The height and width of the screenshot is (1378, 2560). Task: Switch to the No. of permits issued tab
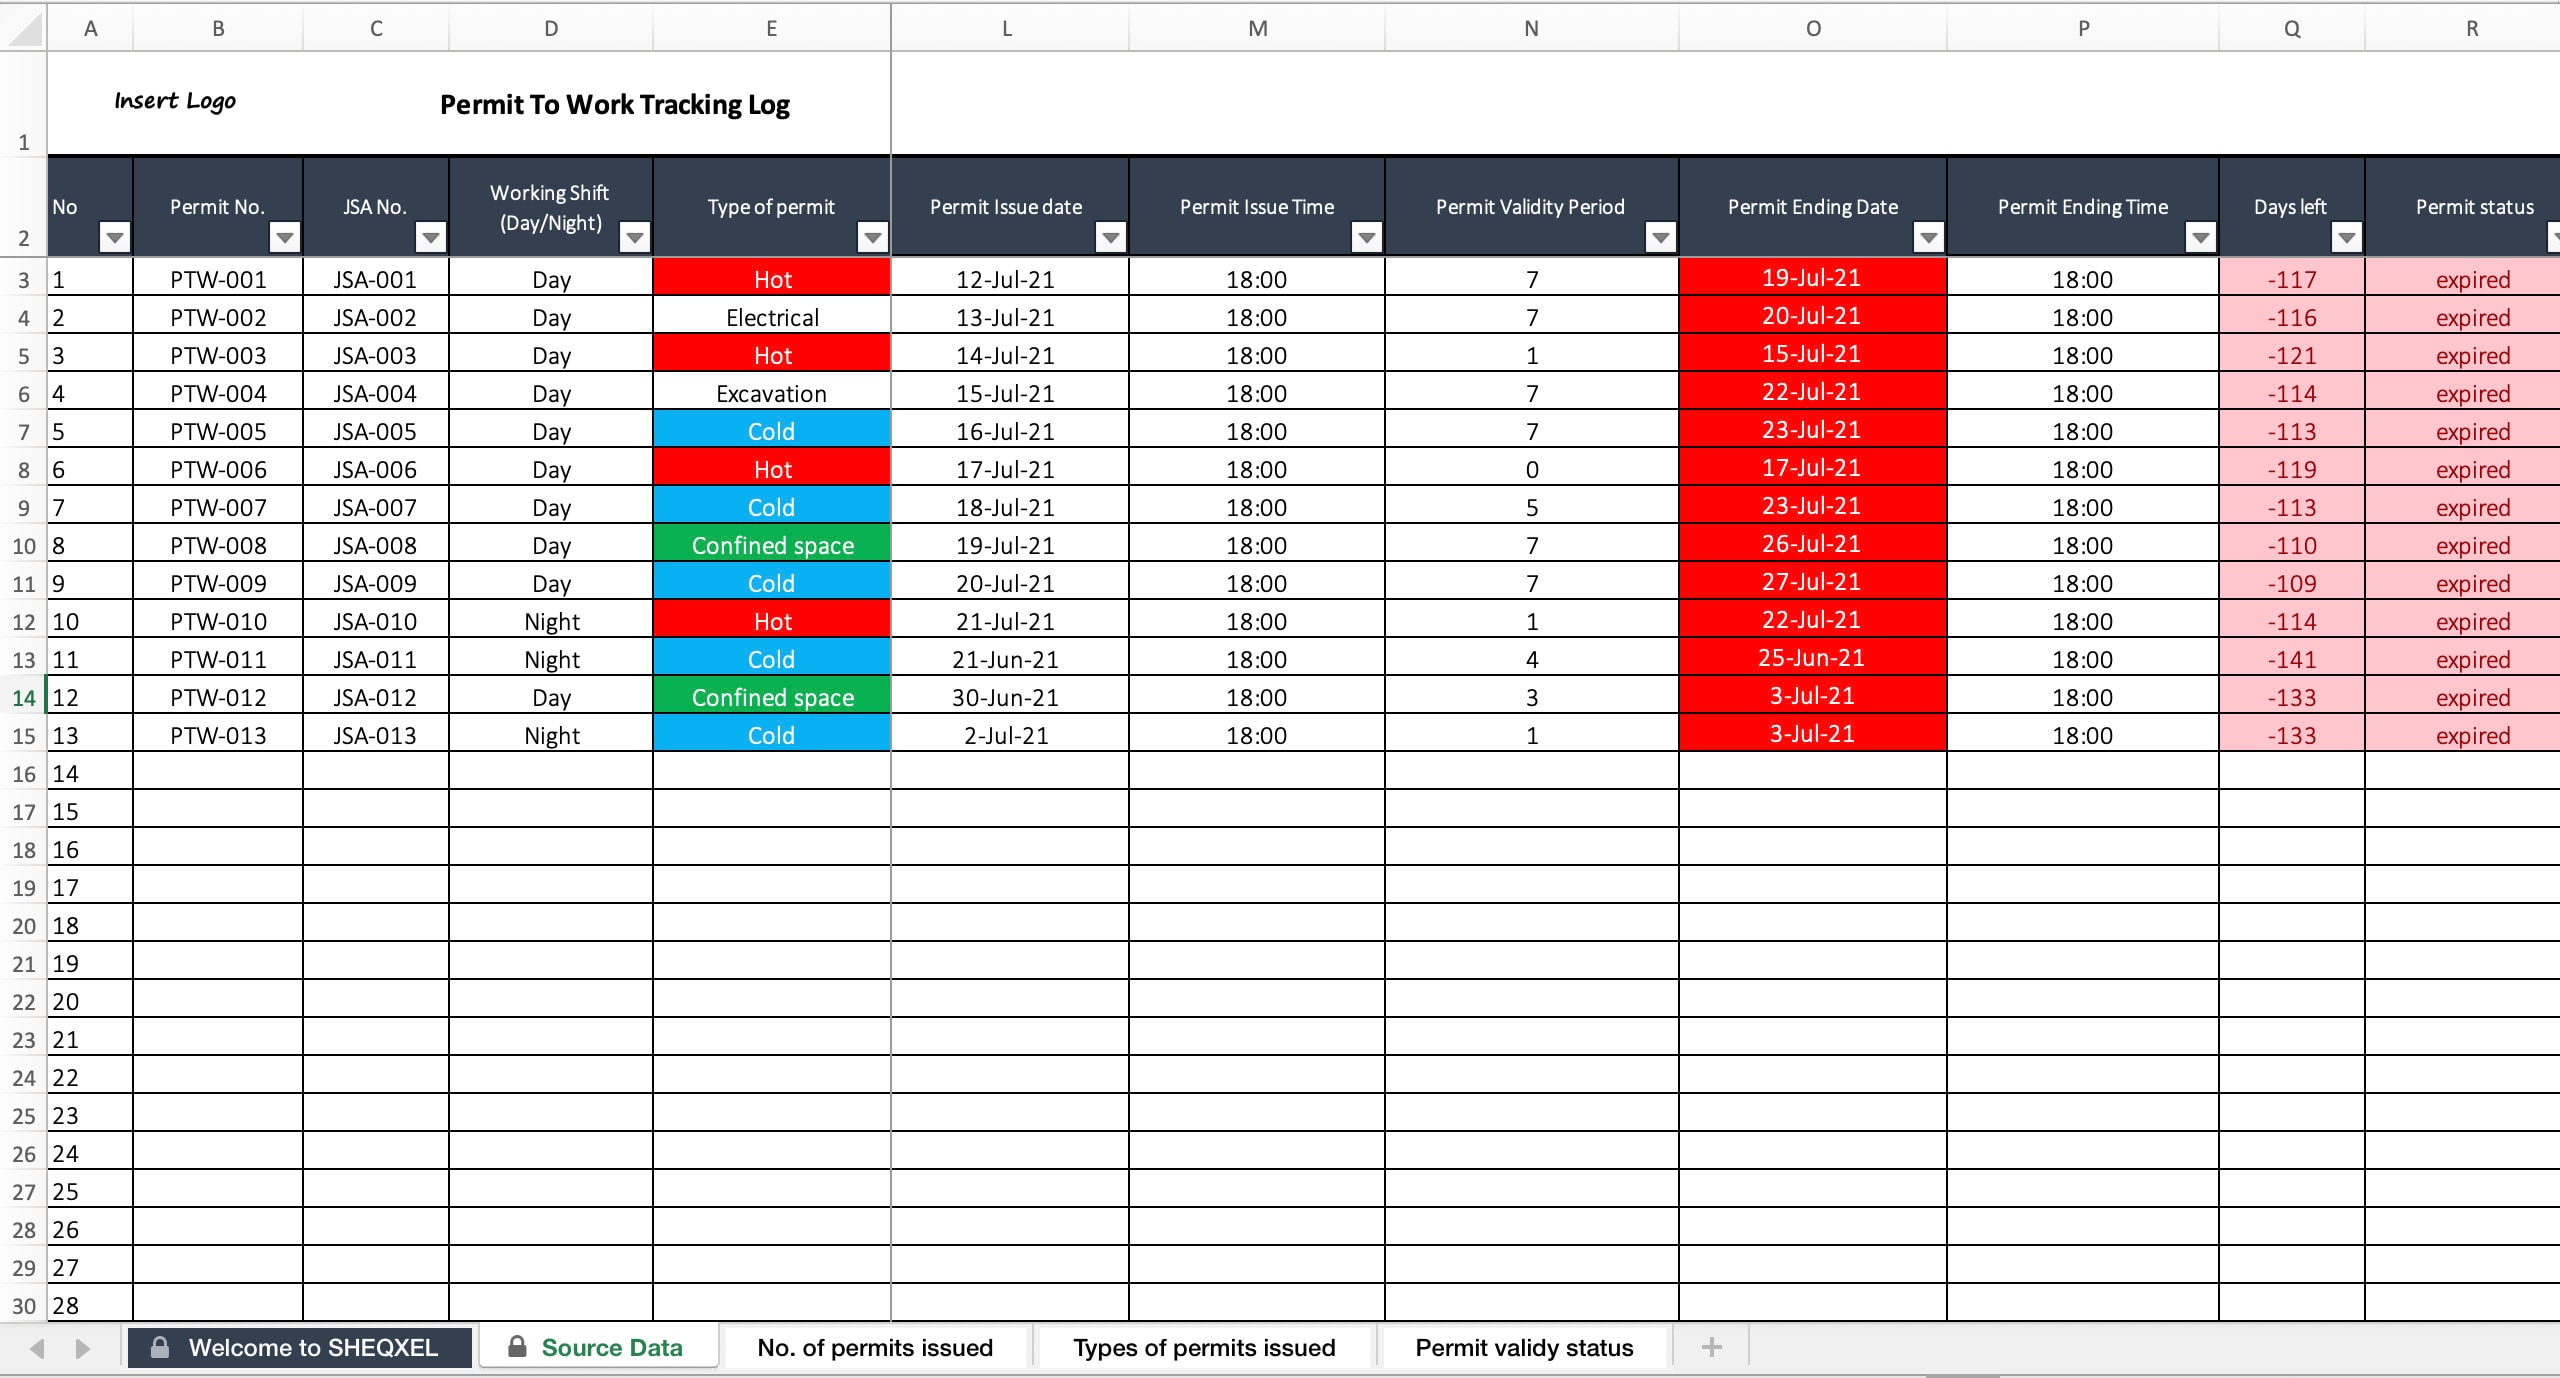[874, 1347]
